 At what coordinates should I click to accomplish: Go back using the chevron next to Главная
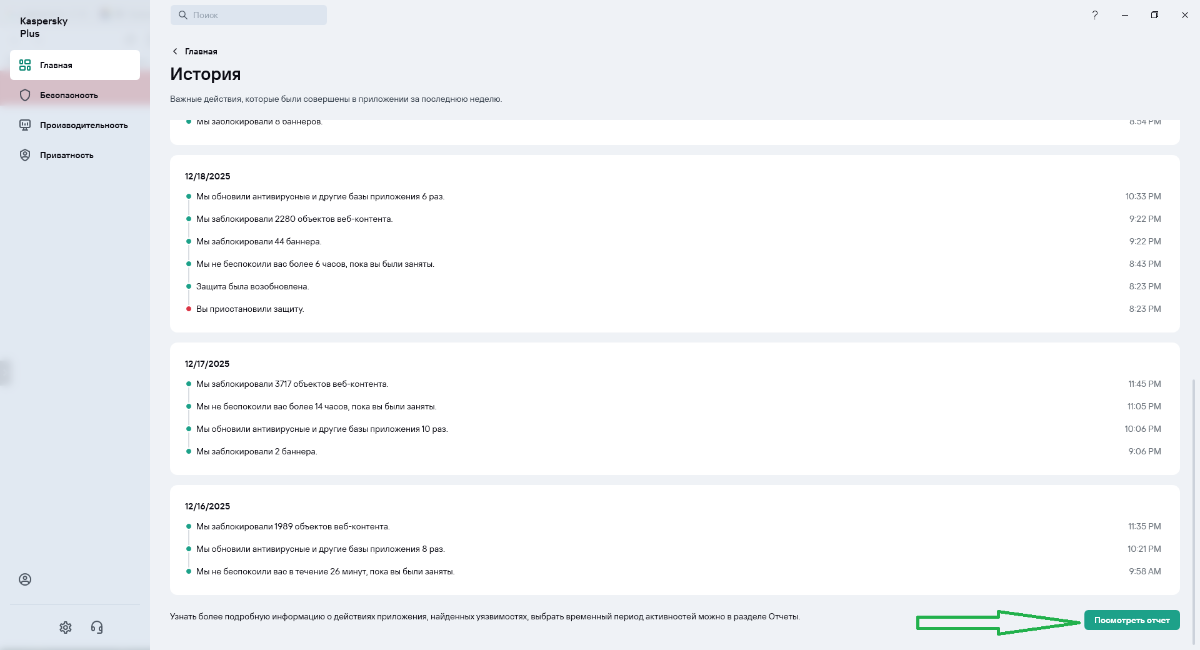[175, 51]
